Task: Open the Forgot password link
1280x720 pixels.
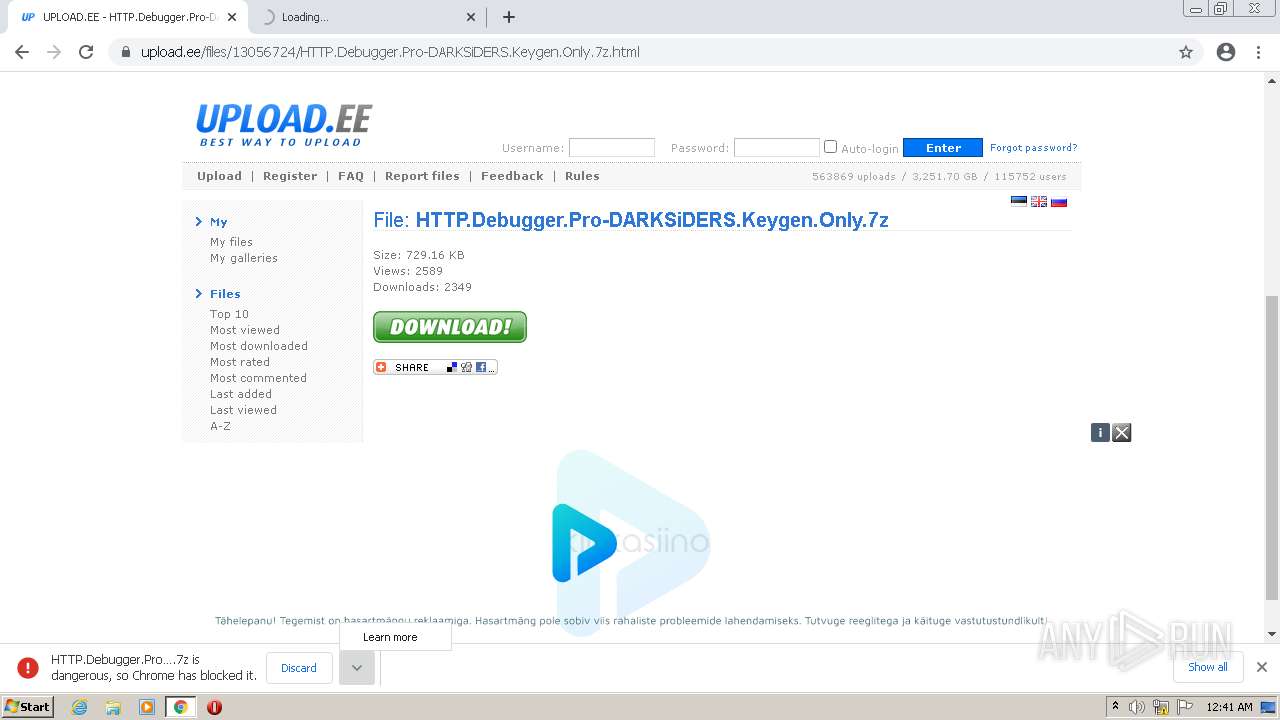Action: tap(1034, 148)
